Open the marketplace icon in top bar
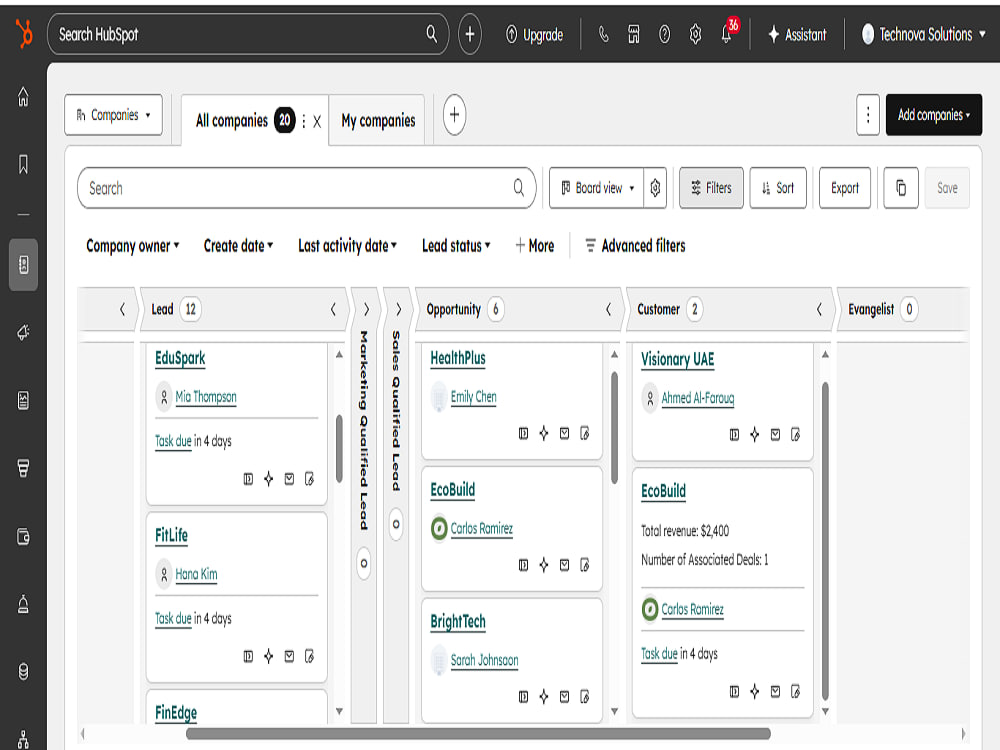1000x750 pixels. tap(633, 34)
